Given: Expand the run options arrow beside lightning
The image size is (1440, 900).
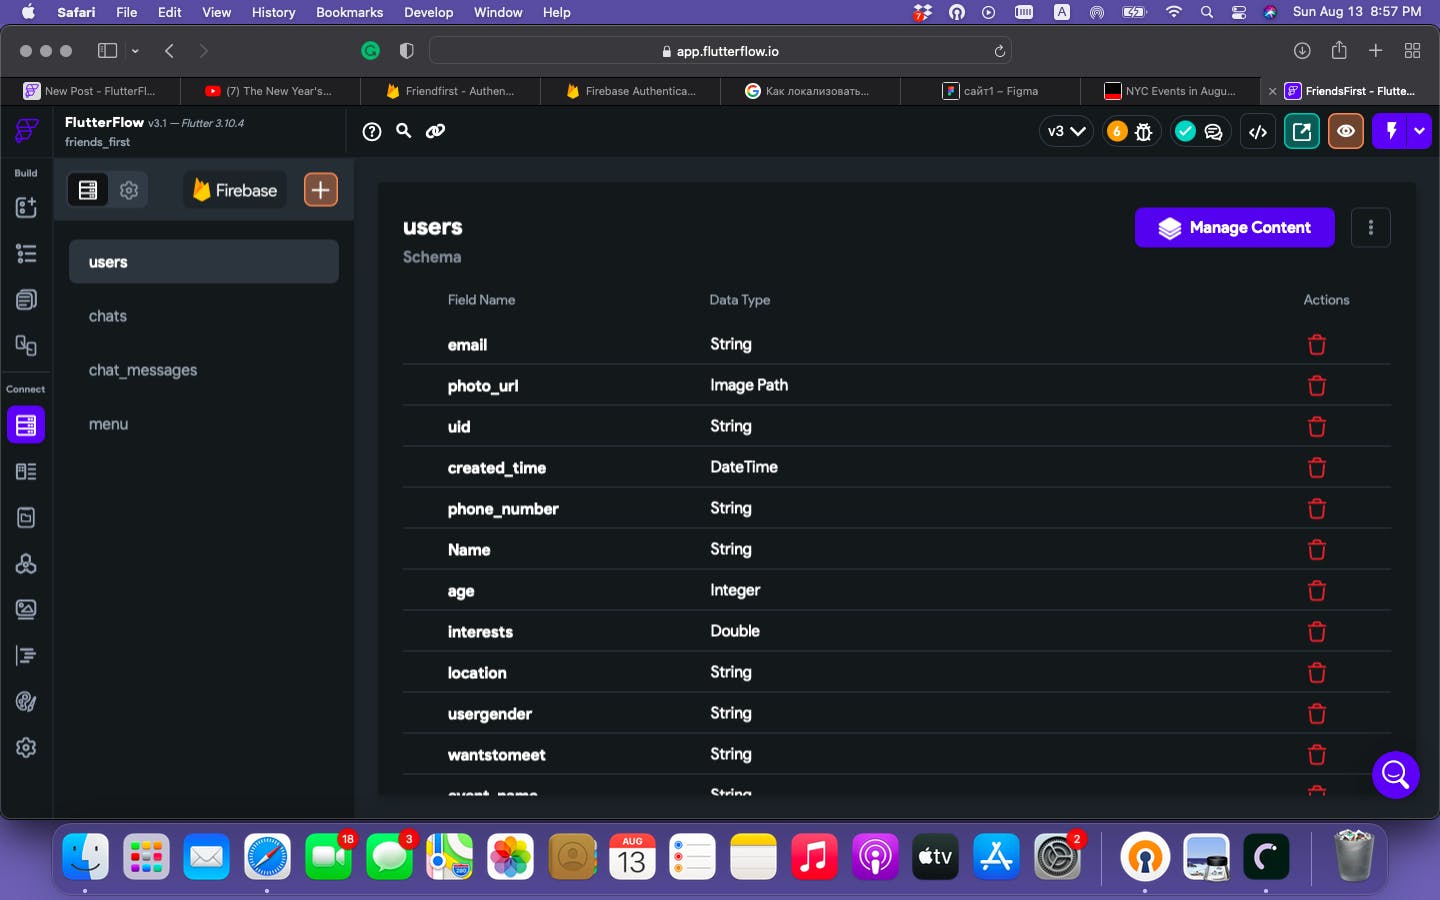Looking at the screenshot, I should click(1419, 131).
